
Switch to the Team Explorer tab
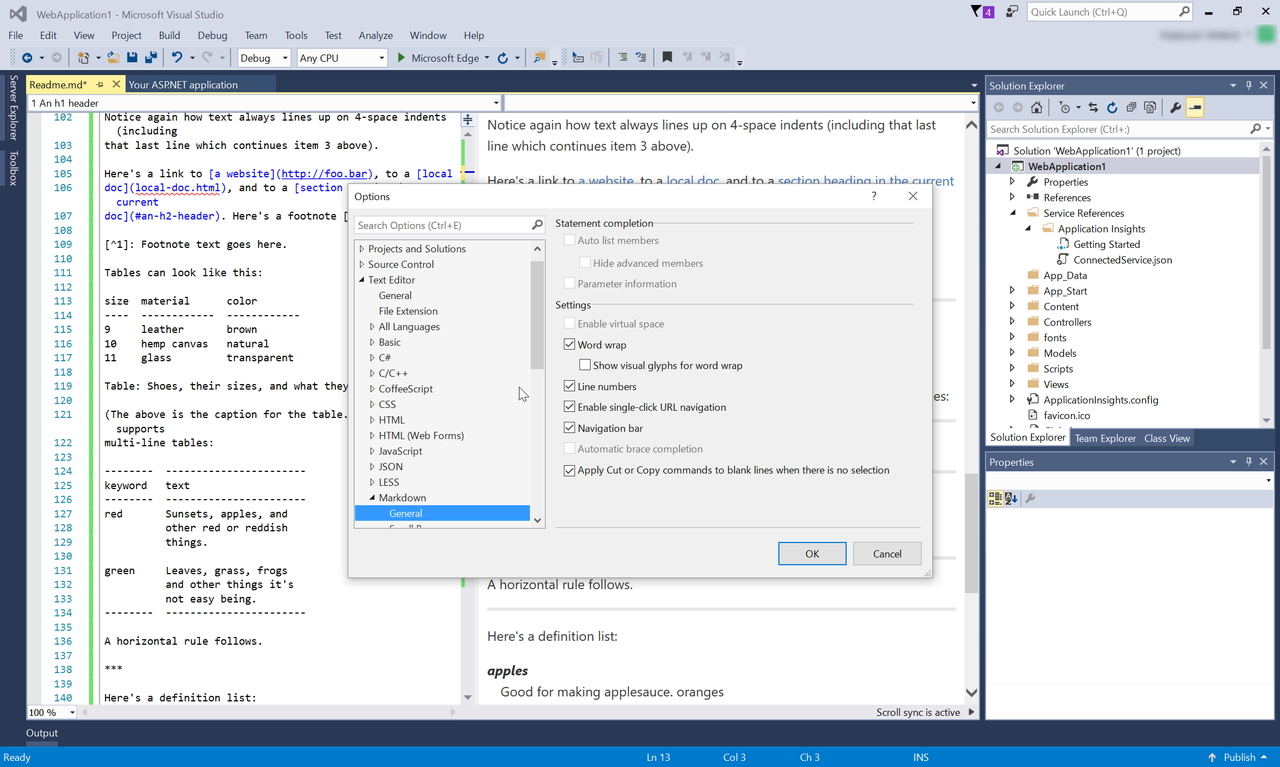[x=1105, y=438]
